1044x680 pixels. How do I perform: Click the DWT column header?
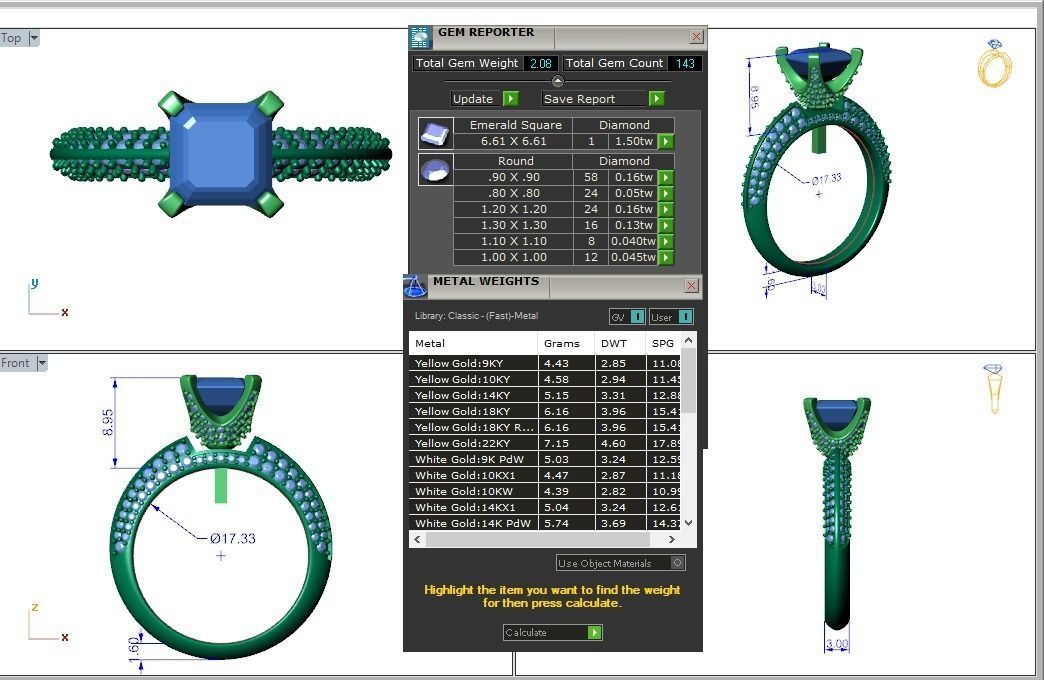(x=620, y=343)
